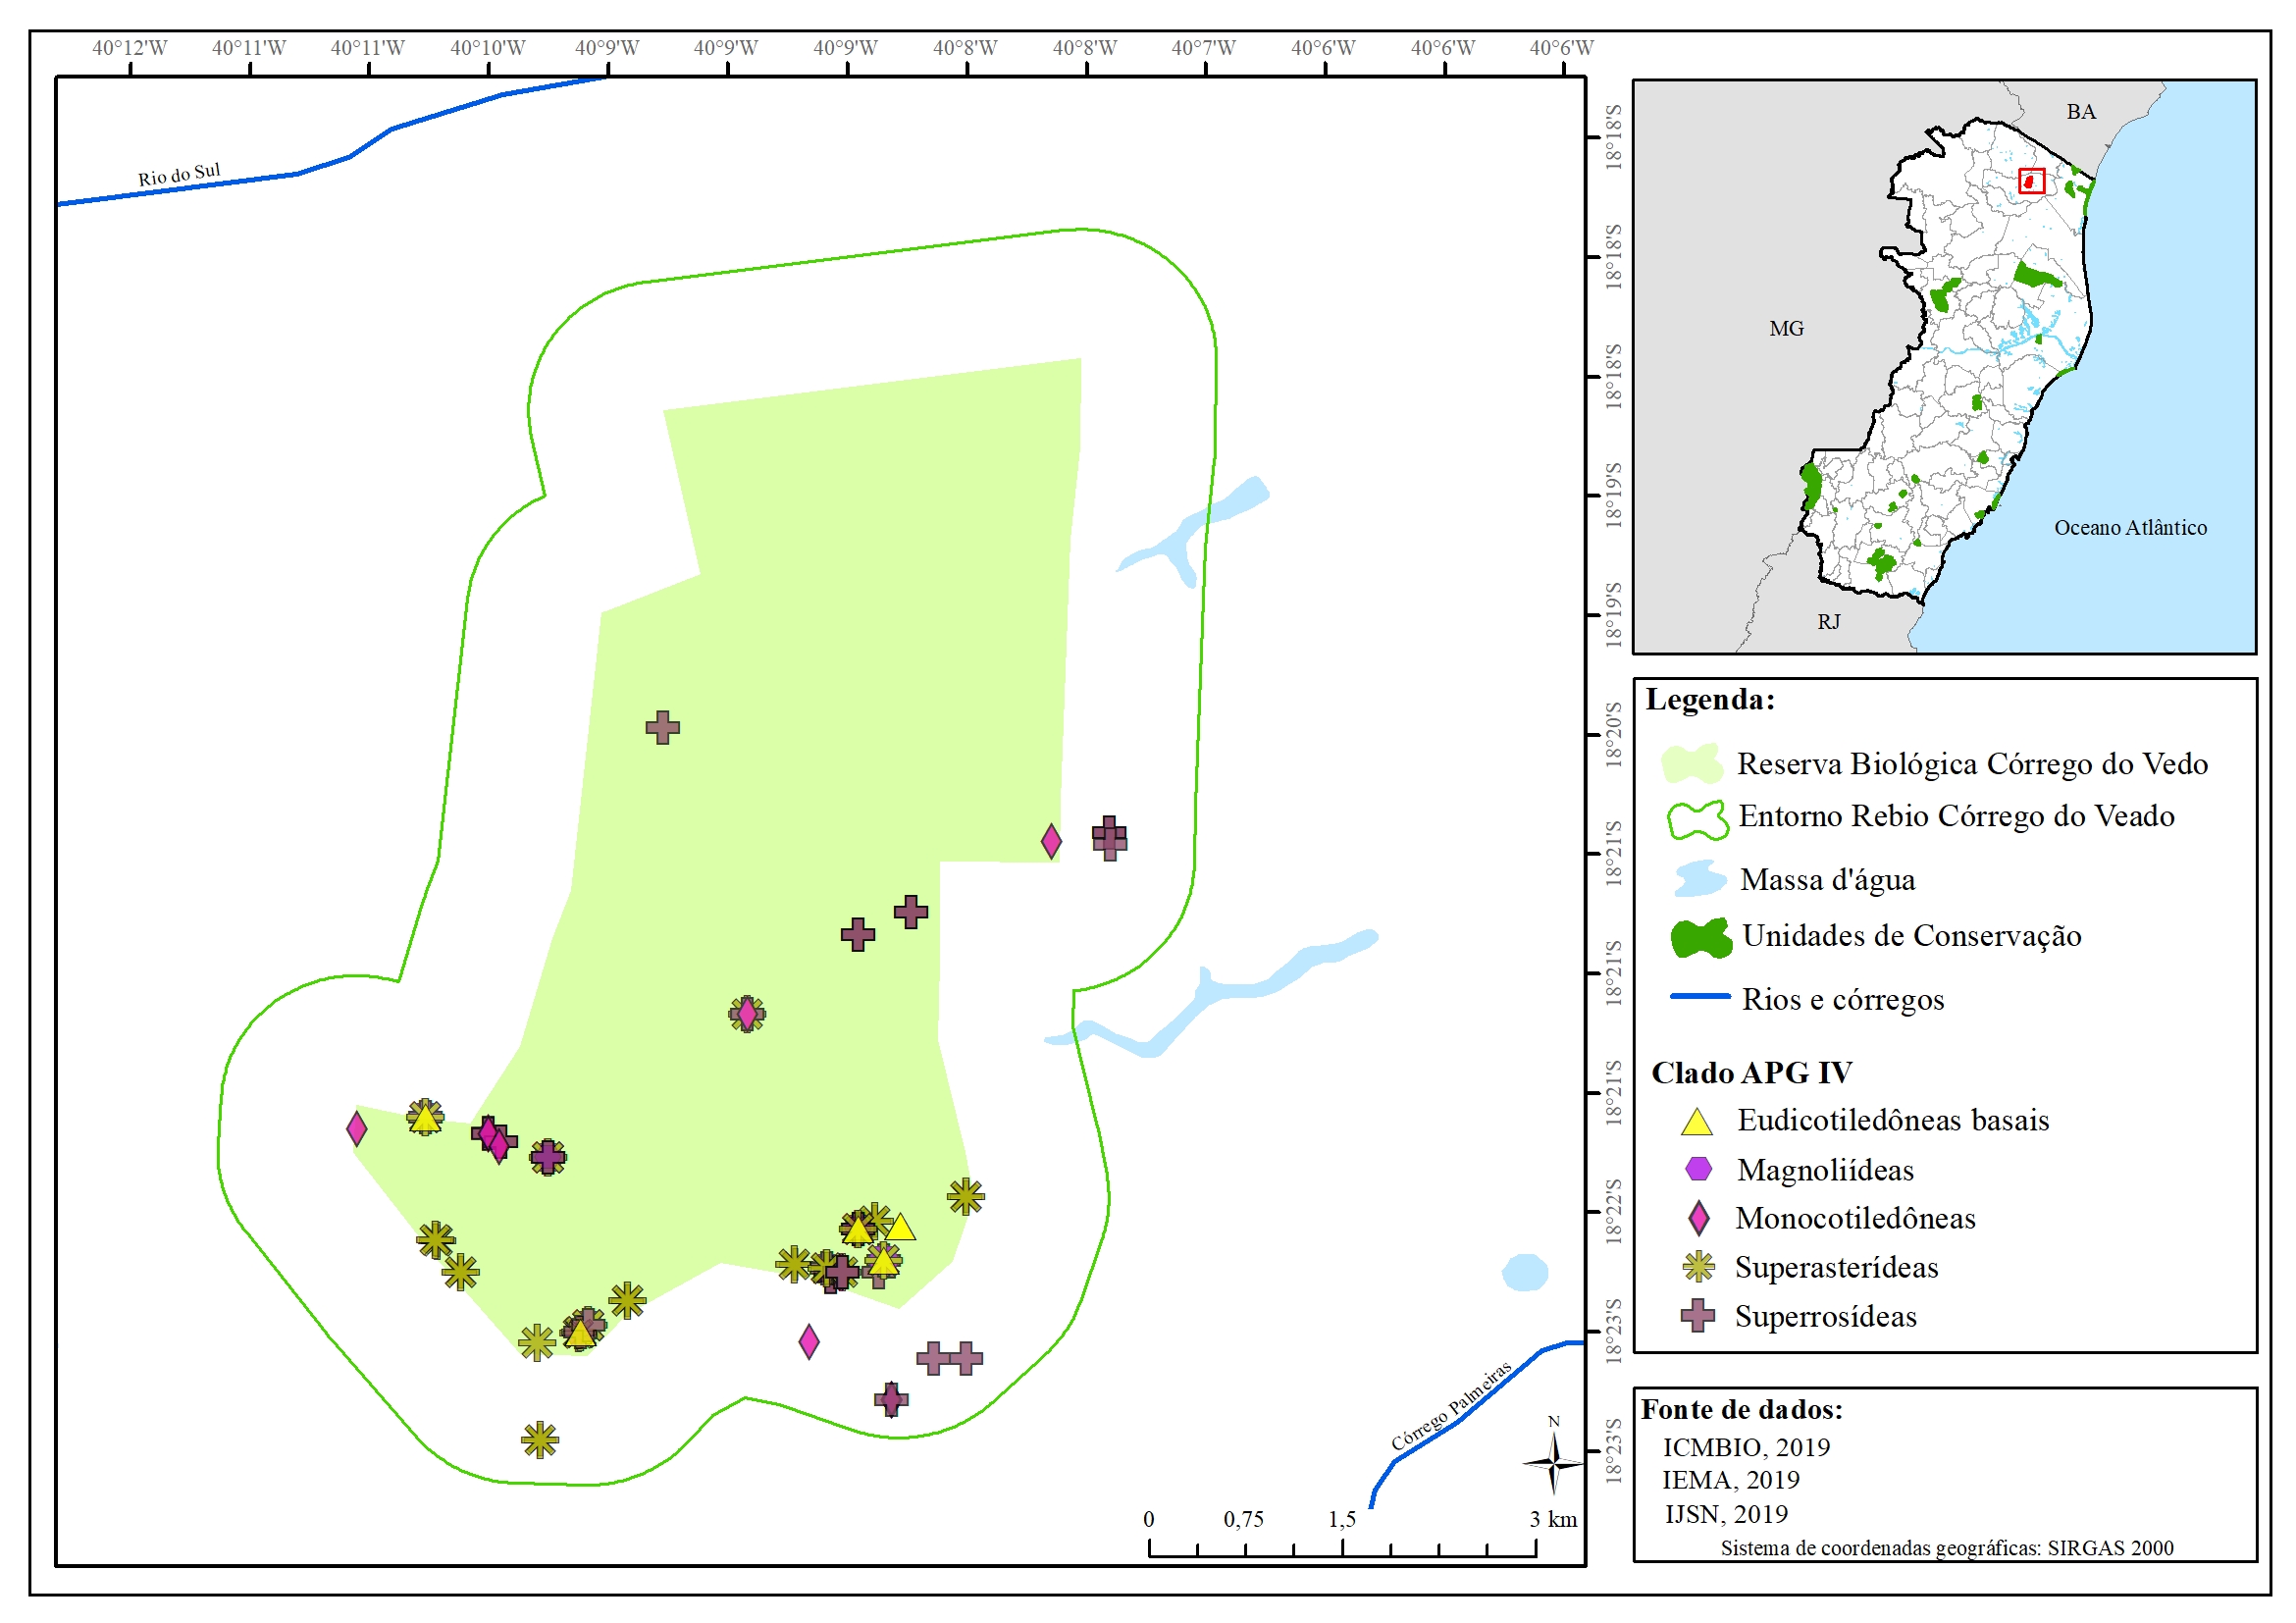Screen dimensions: 2296x1623
Task: Click the Entorno Rebio green outline symbol
Action: point(1697,819)
